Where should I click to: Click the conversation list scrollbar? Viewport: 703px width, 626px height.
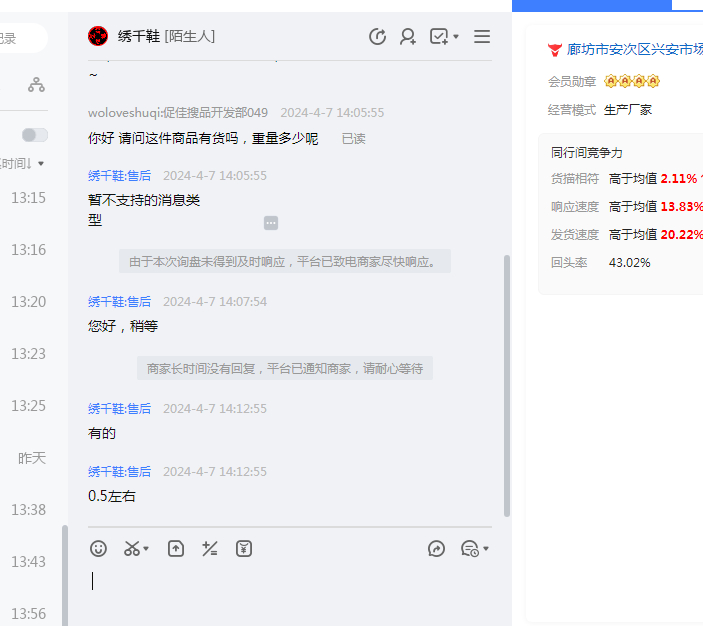click(x=65, y=575)
